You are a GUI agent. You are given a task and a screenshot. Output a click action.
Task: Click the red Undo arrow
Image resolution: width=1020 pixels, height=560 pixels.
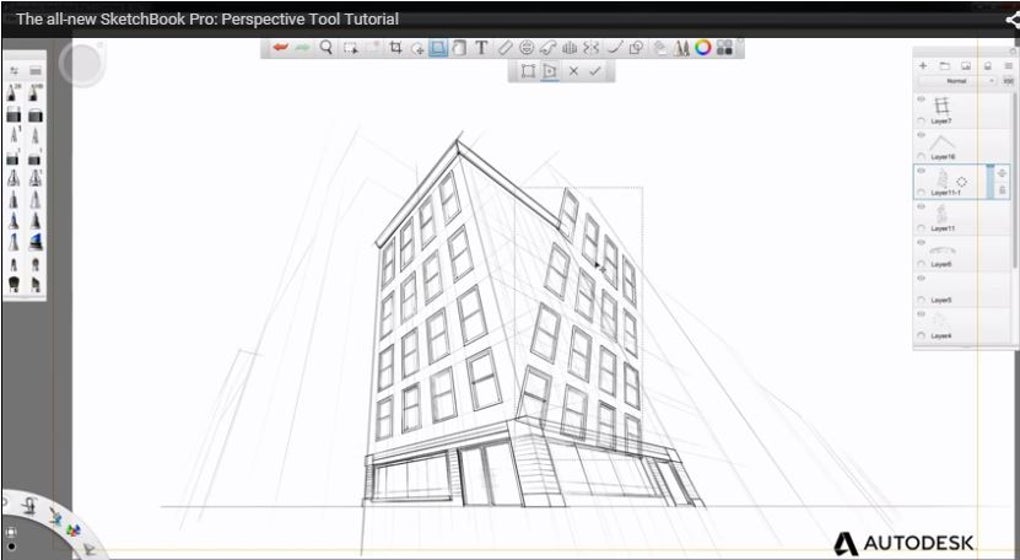[x=281, y=47]
